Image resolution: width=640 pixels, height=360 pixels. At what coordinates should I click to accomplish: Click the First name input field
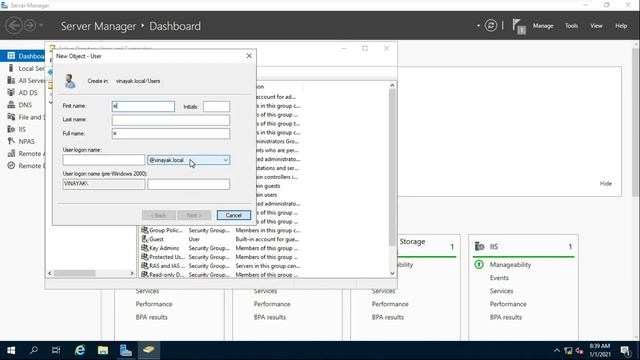pyautogui.click(x=143, y=106)
